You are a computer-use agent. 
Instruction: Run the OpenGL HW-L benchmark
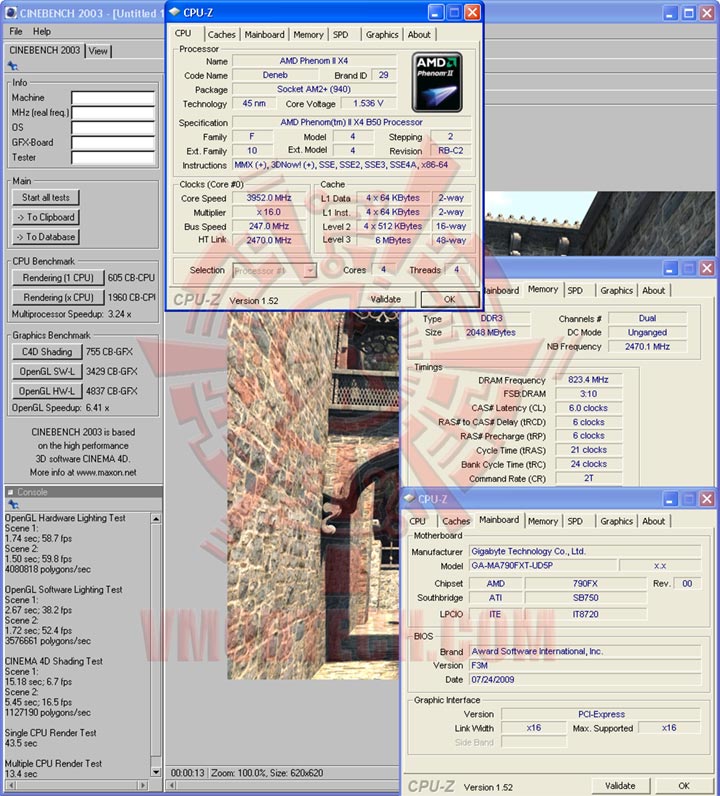click(47, 391)
